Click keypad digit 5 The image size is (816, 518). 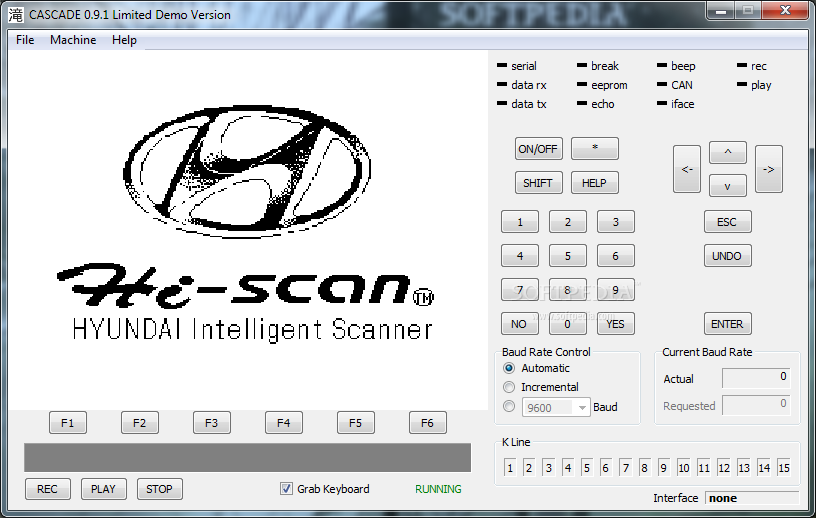[568, 256]
